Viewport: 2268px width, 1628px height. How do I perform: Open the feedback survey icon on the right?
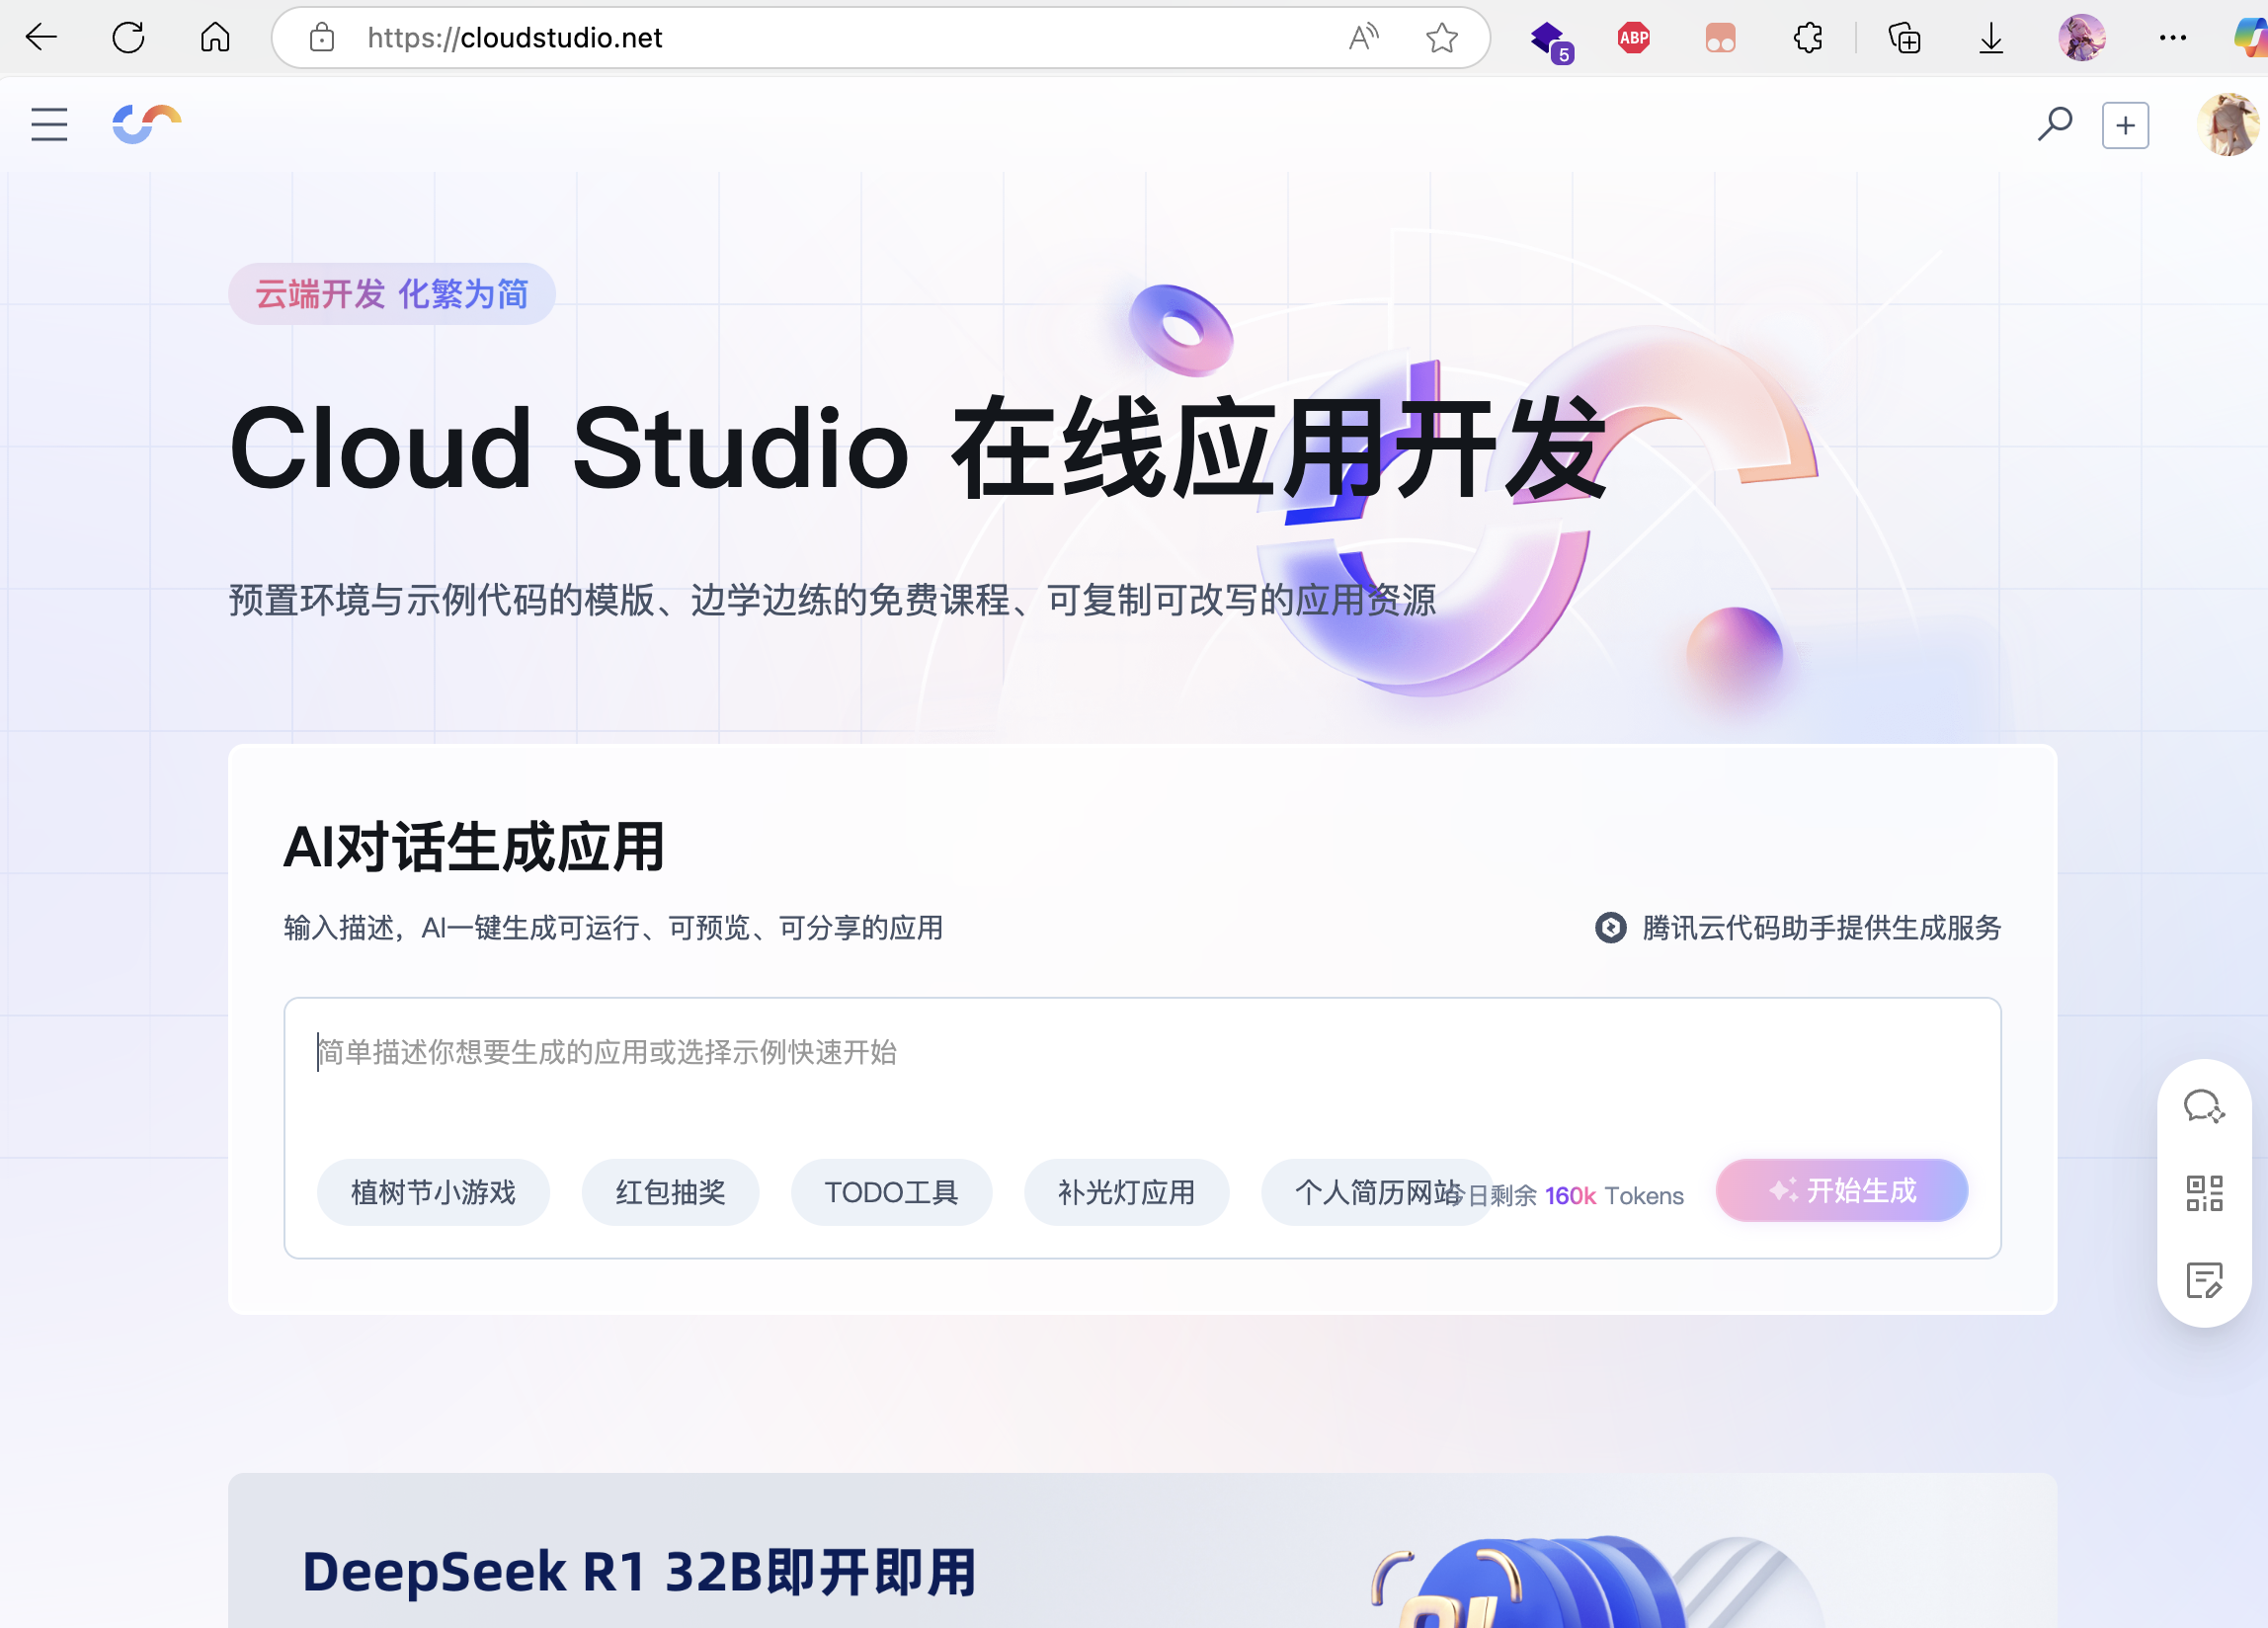point(2203,1280)
